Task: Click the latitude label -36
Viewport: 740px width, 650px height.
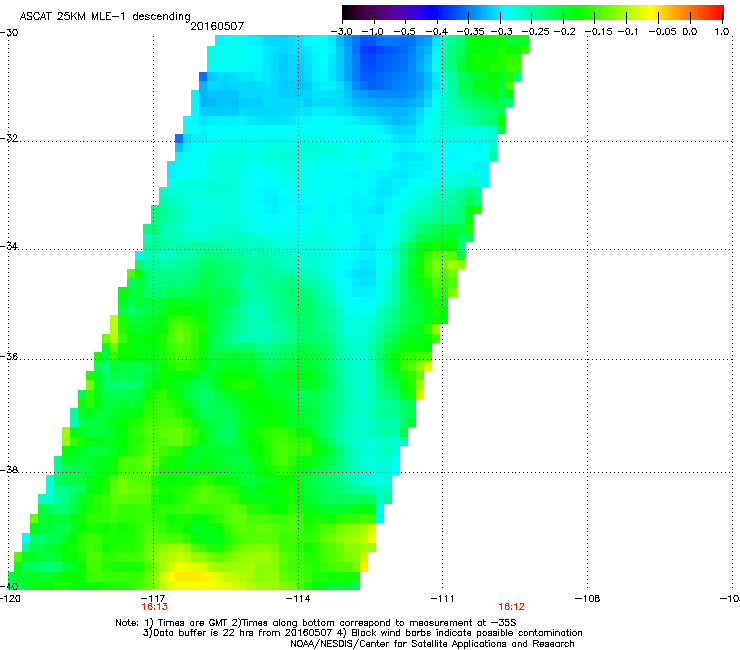Action: pyautogui.click(x=9, y=356)
